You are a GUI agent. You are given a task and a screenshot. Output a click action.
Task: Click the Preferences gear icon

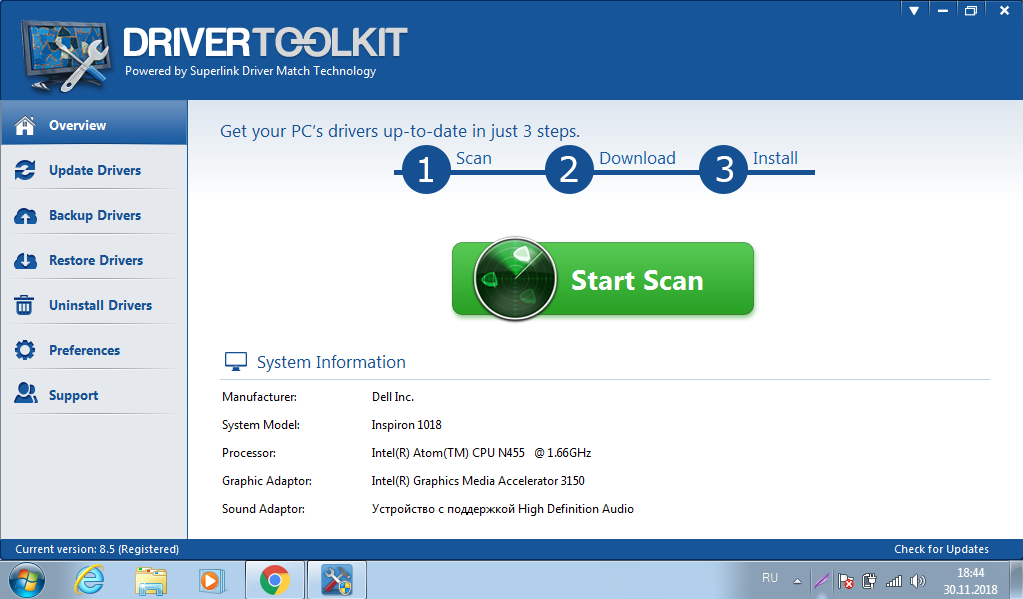[x=25, y=350]
